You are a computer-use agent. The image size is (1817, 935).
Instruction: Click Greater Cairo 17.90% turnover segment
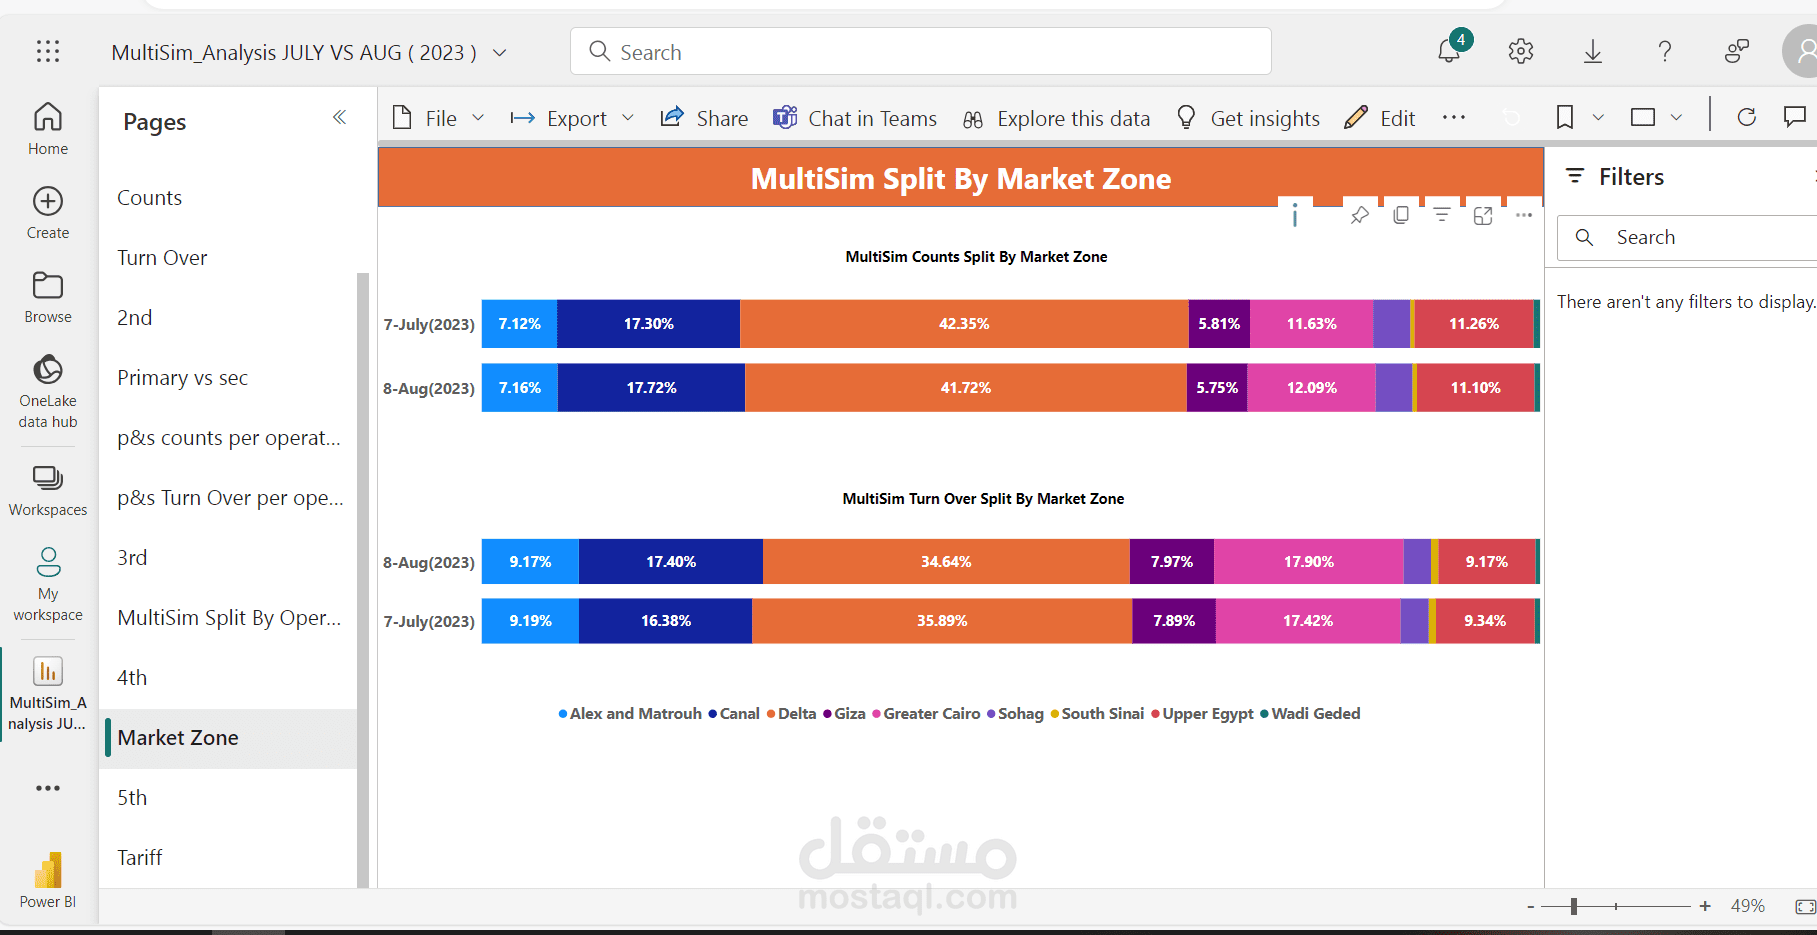1309,562
